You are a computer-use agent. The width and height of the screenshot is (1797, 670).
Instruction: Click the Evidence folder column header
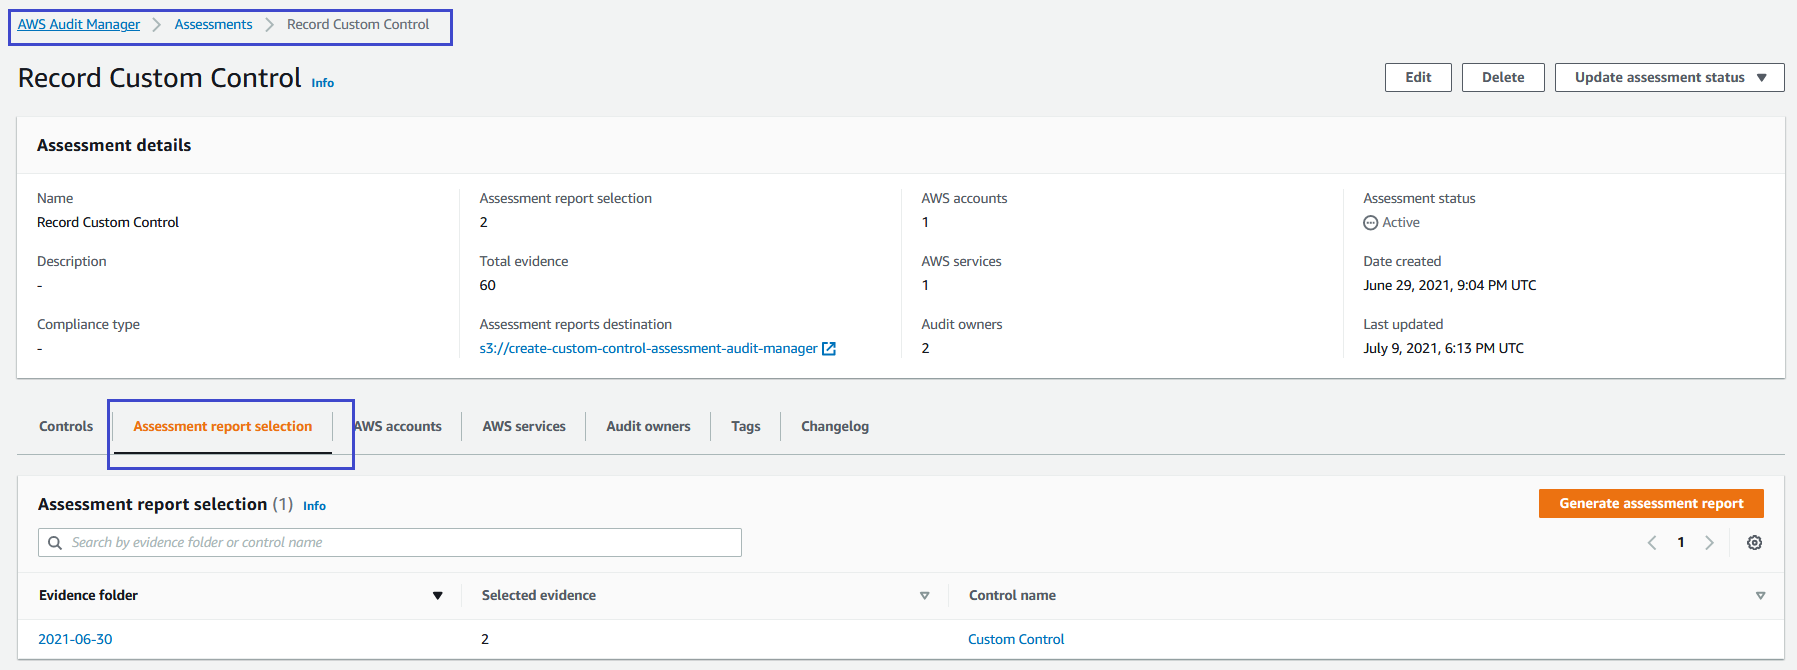click(88, 596)
